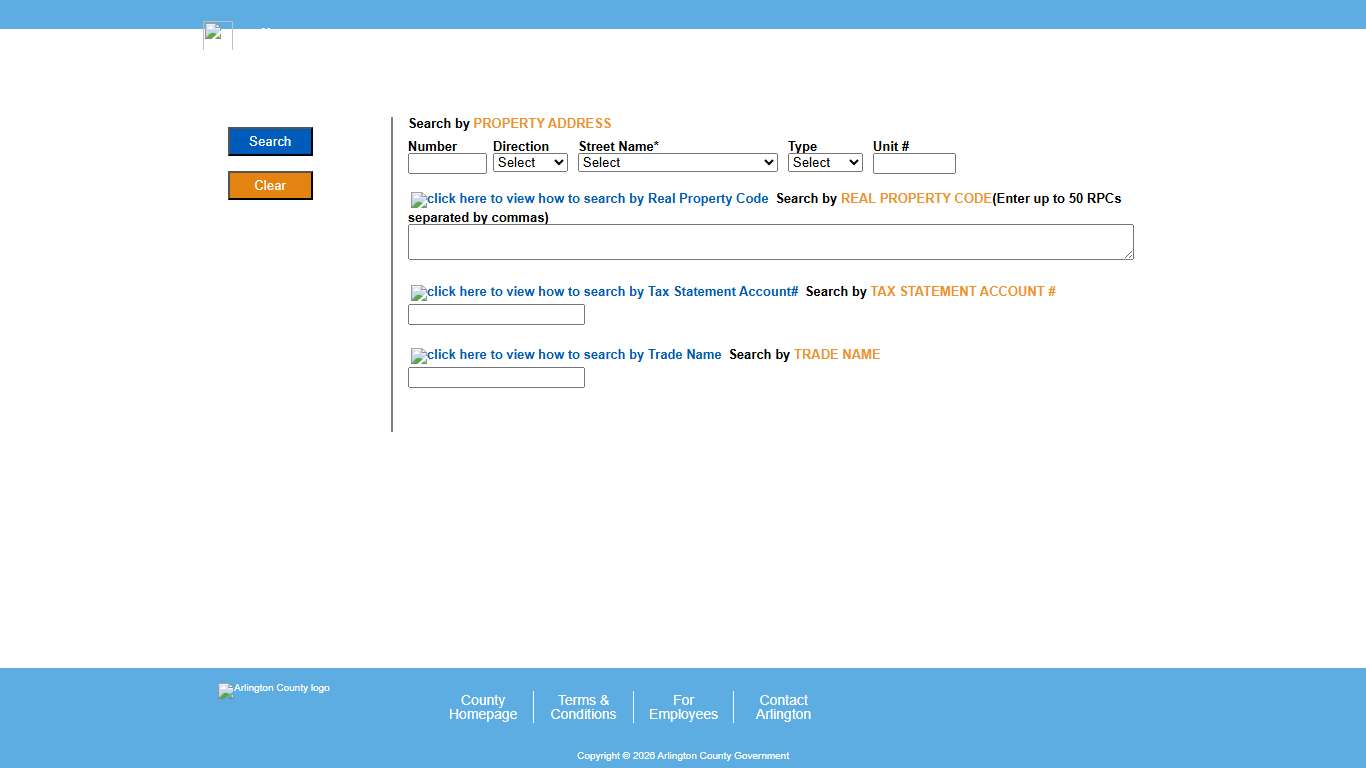Open the Street Name dropdown list

pos(677,163)
